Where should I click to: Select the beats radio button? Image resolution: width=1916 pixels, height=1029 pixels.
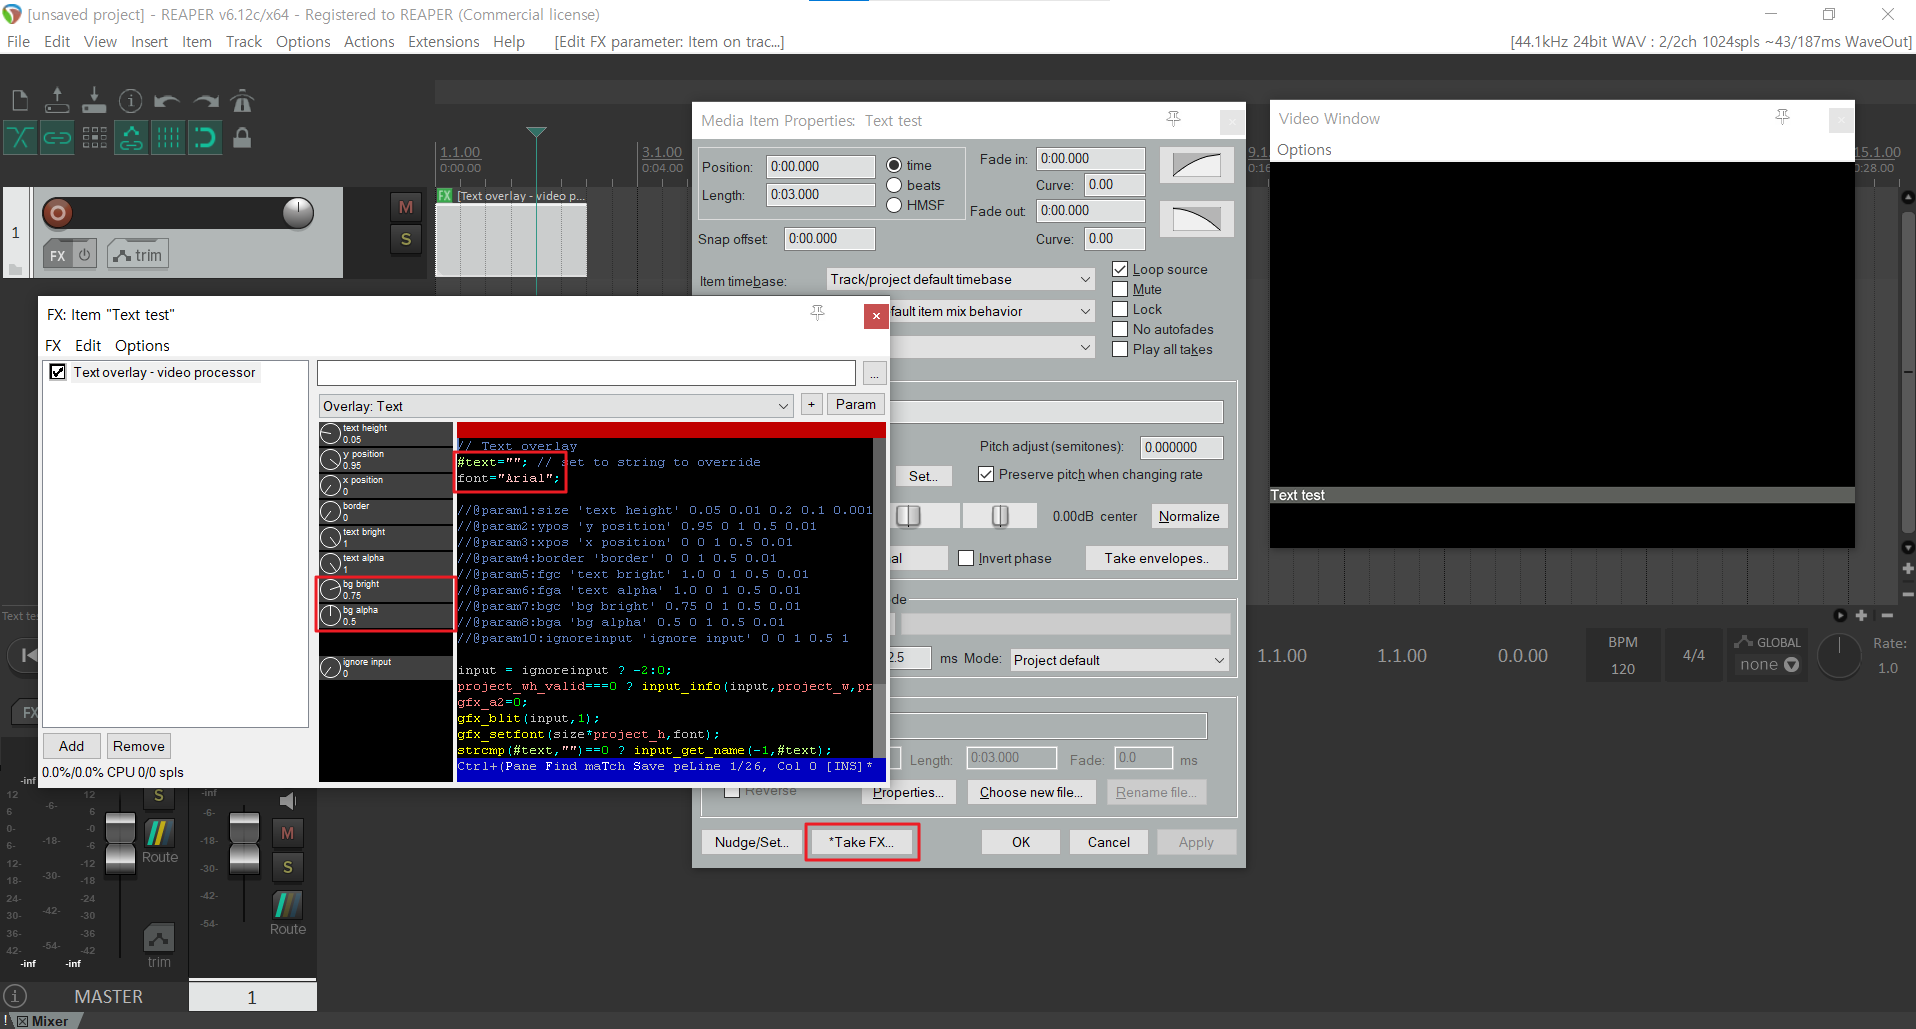tap(894, 185)
